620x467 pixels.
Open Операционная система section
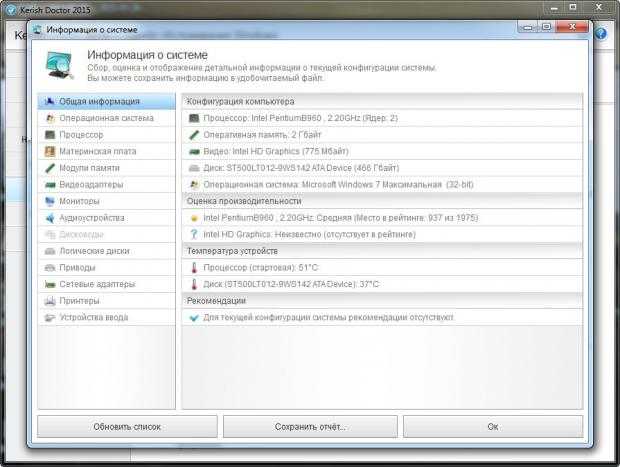point(106,118)
